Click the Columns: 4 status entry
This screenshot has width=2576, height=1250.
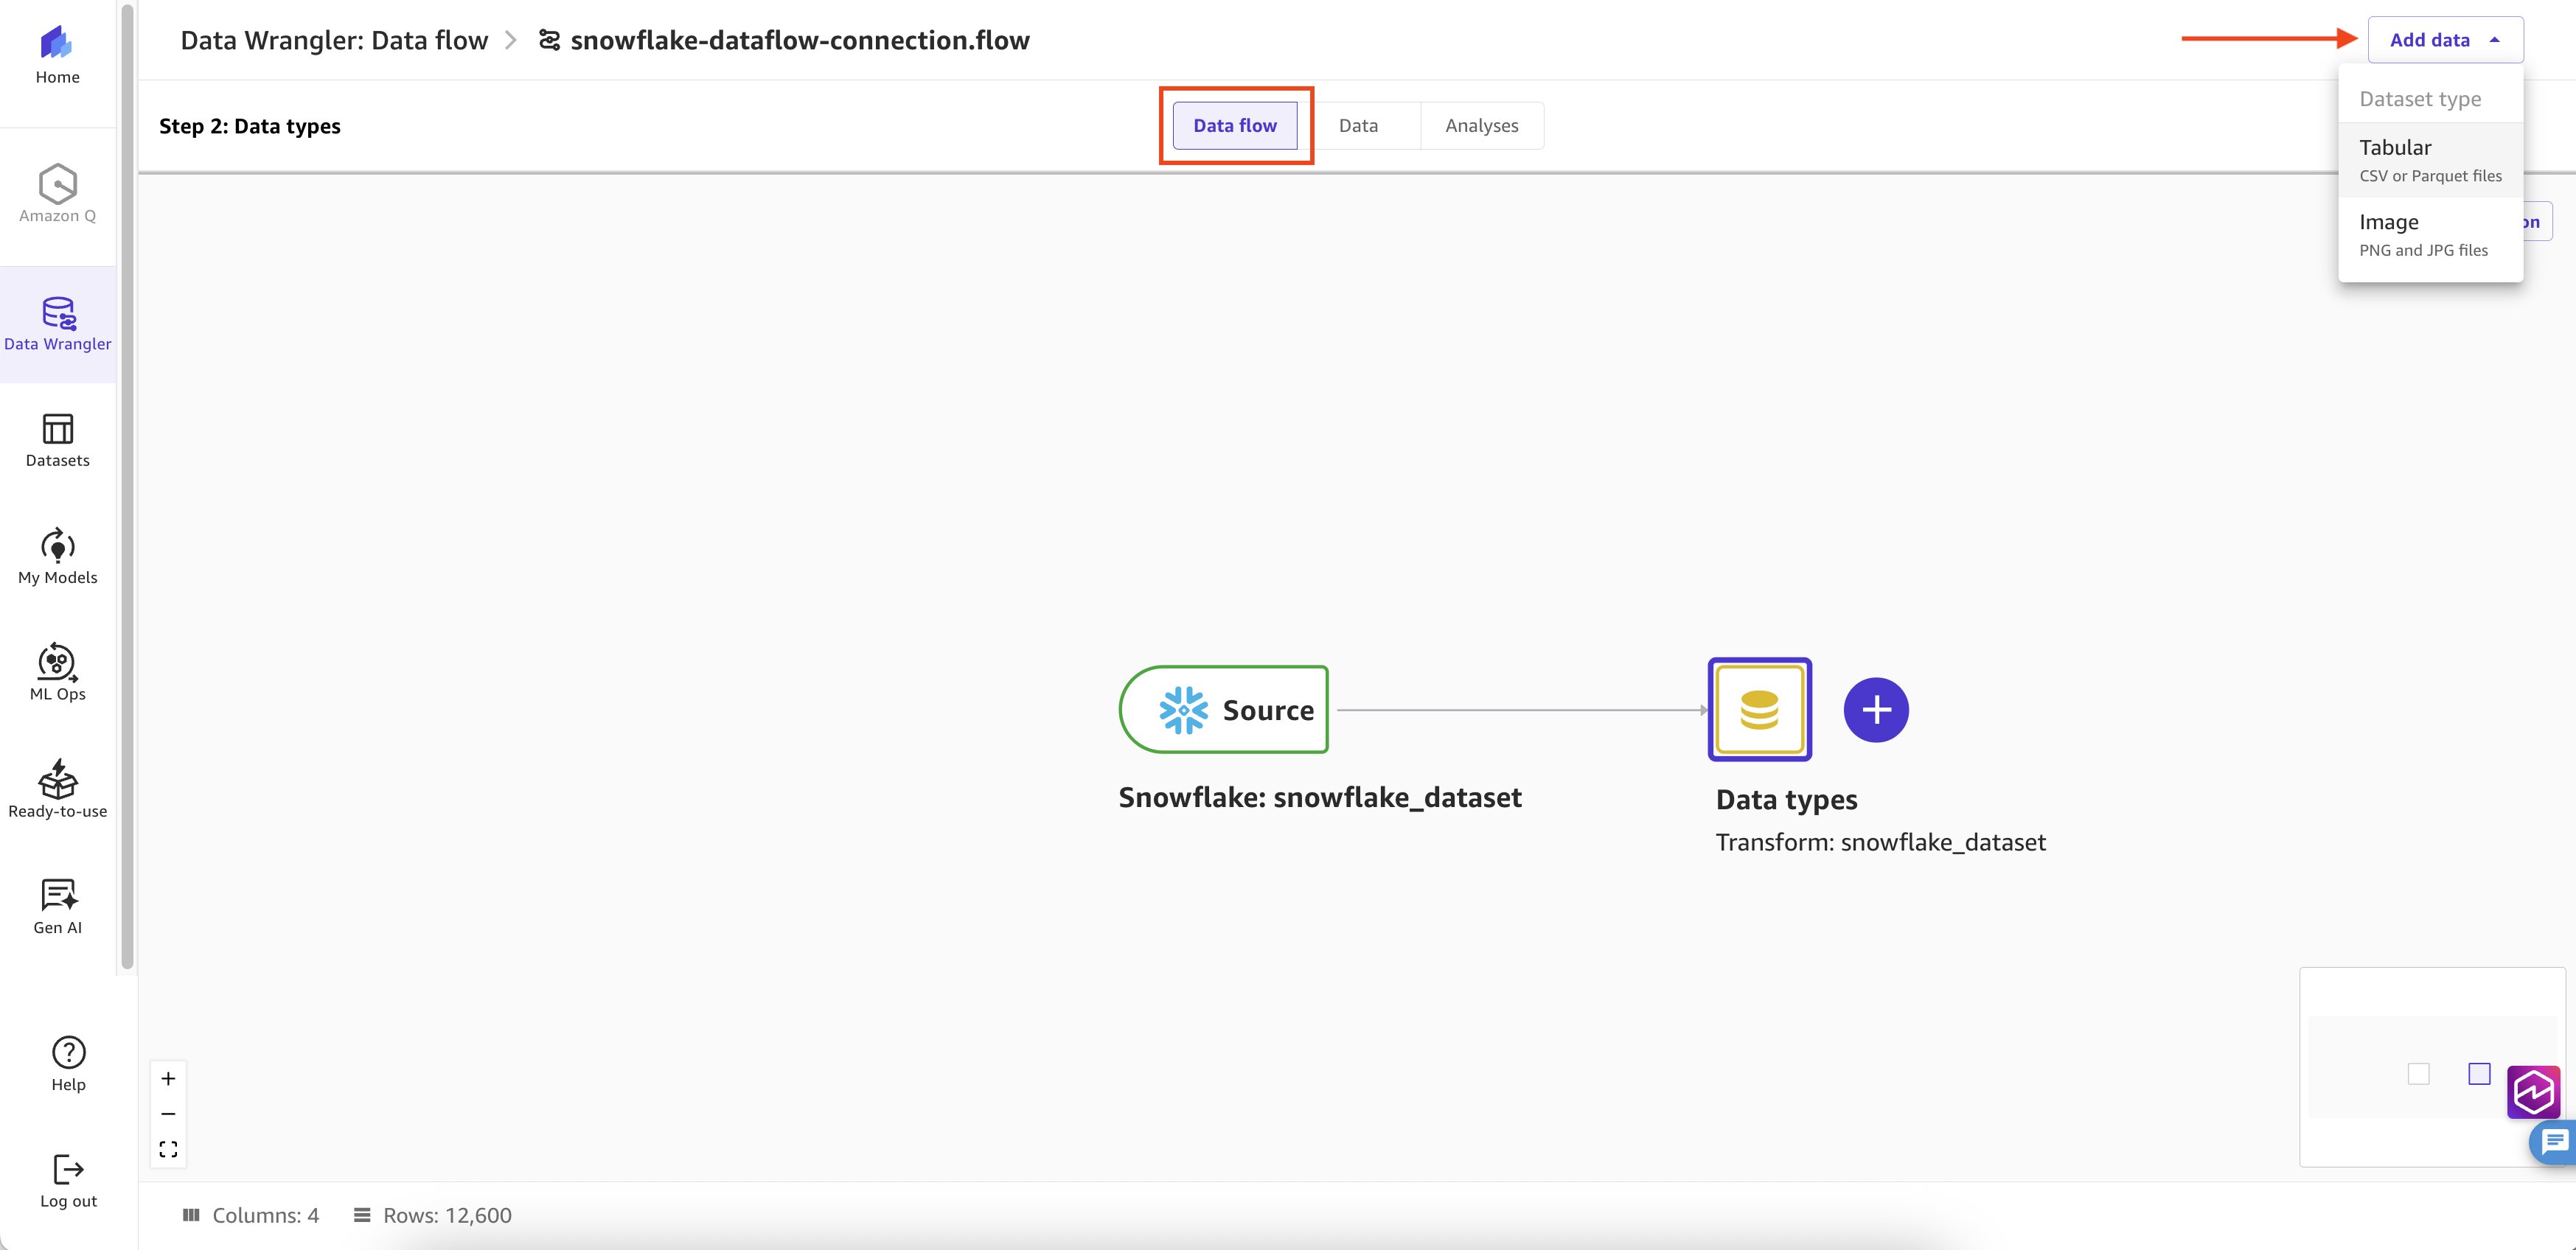click(251, 1215)
